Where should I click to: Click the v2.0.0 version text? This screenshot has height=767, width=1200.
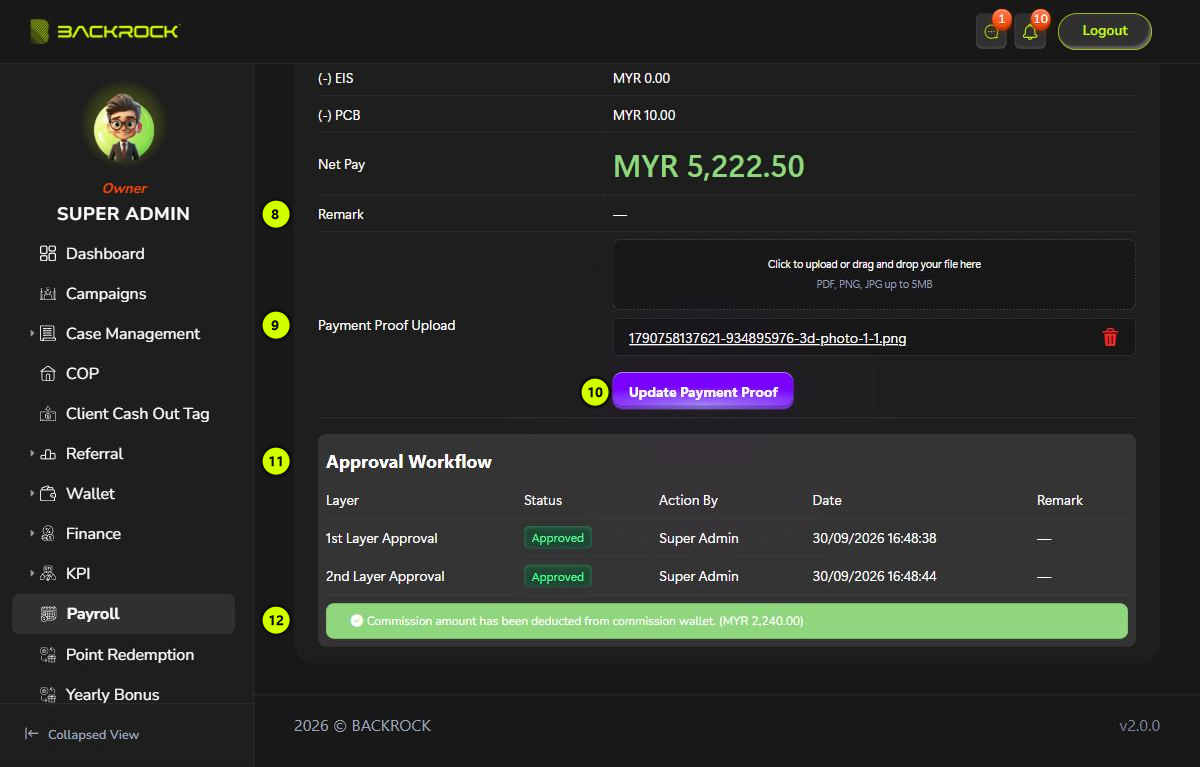pyautogui.click(x=1139, y=725)
